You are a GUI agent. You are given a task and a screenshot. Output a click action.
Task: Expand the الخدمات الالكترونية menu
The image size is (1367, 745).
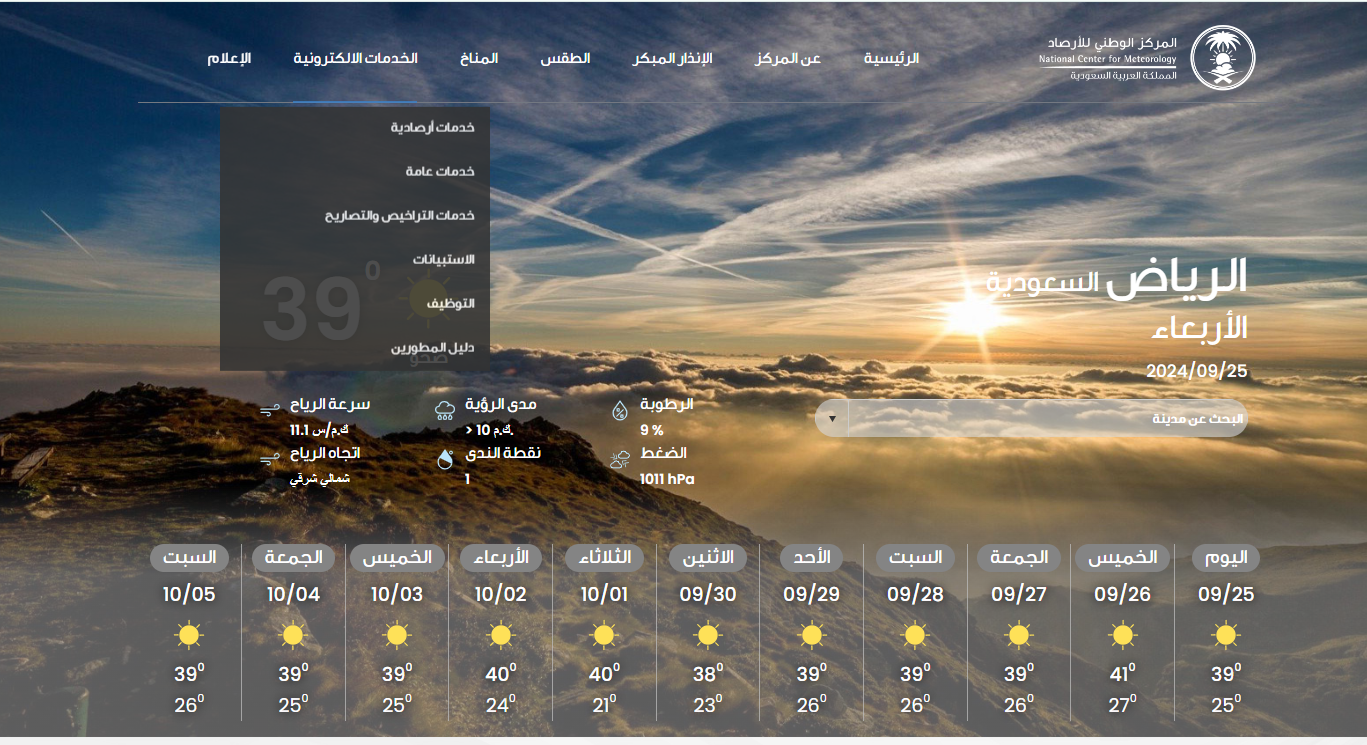tap(355, 58)
